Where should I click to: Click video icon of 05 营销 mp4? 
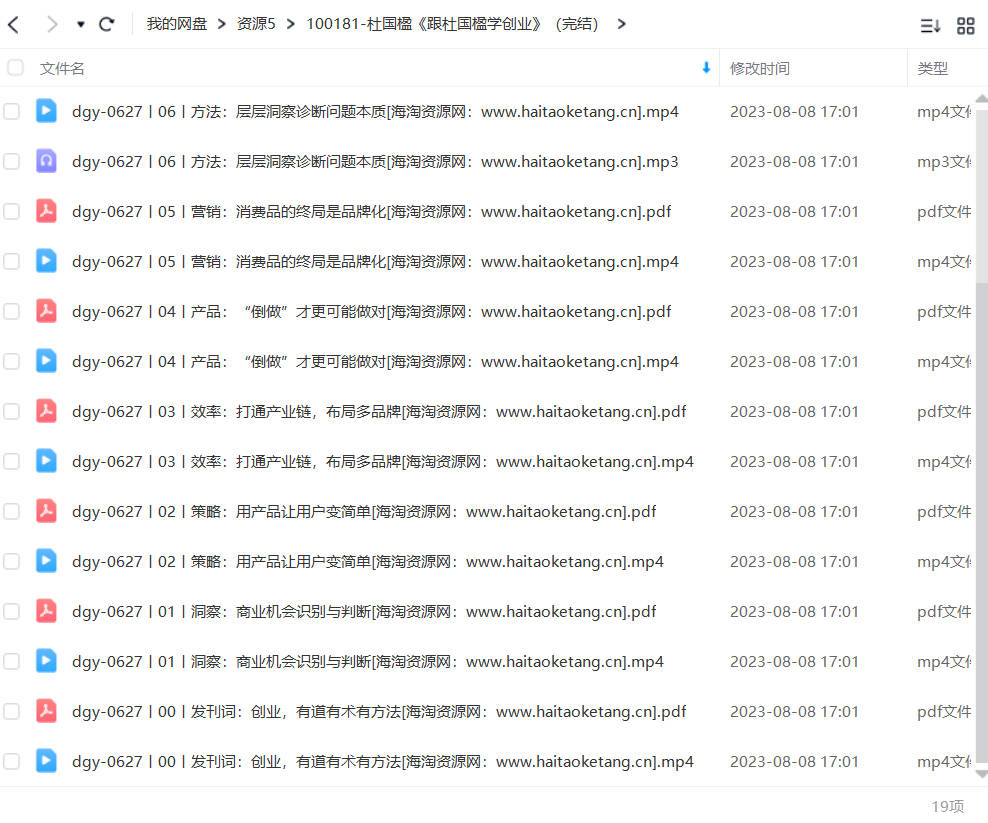46,260
